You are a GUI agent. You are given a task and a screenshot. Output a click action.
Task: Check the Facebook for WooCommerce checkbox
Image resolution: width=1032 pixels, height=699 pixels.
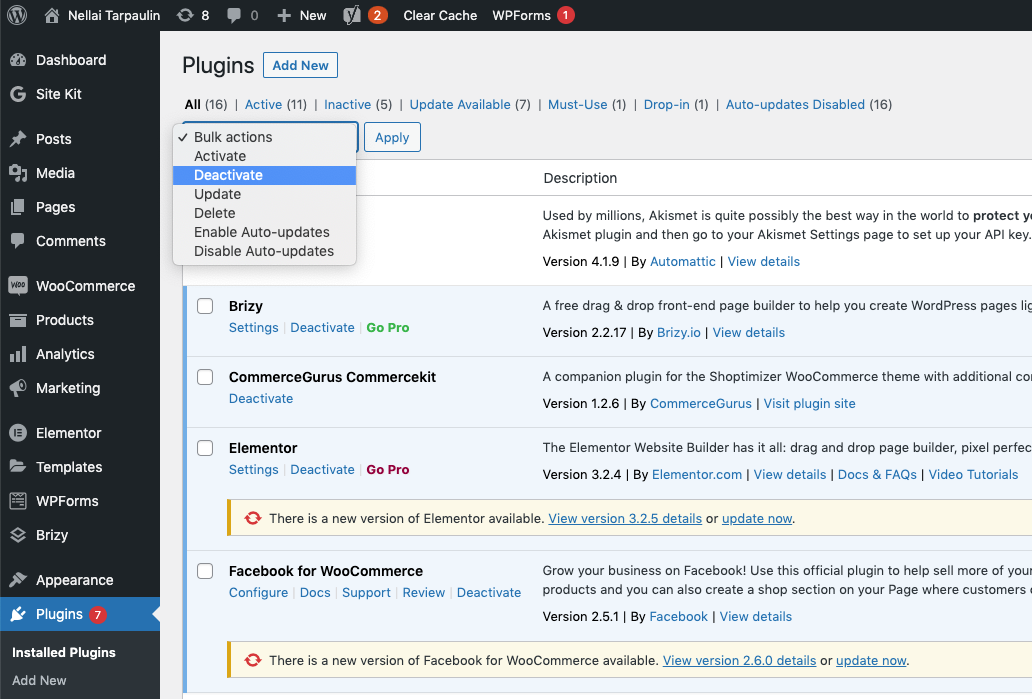(x=205, y=571)
